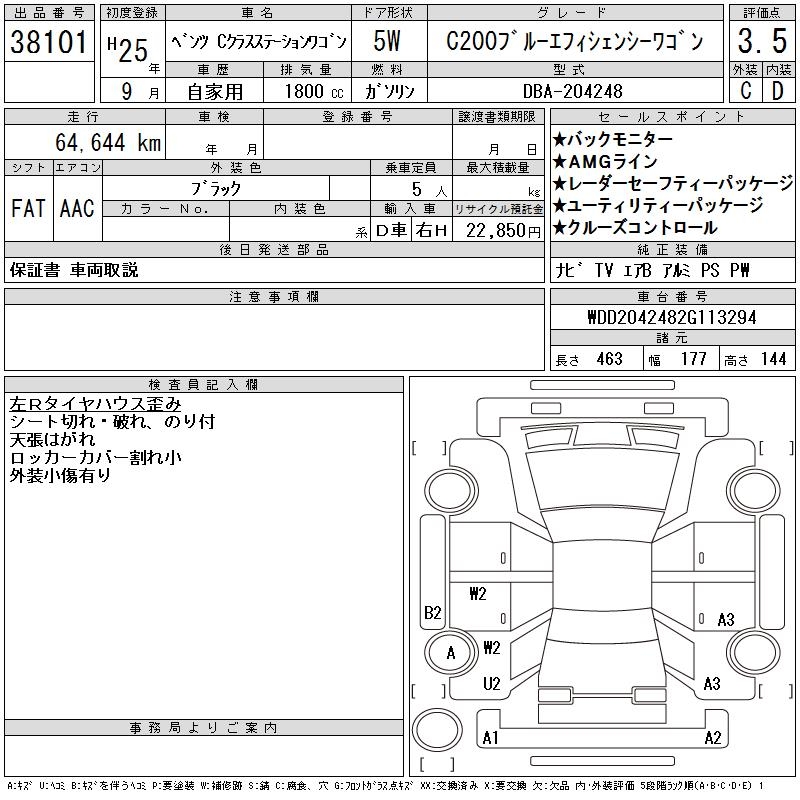Click the star beside AMGライン
Viewport: 800px width, 800px height.
560,162
